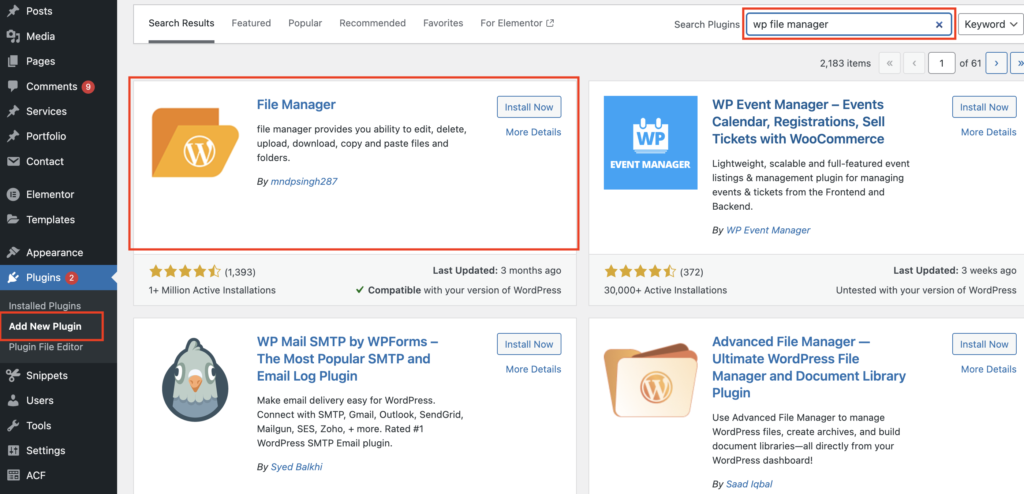Click the Plugins plug icon

12,278
